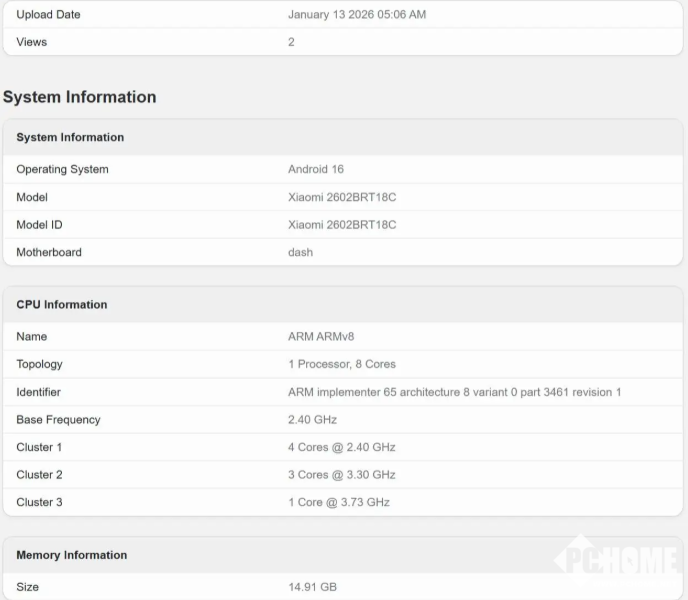The width and height of the screenshot is (688, 600).
Task: Click the Views count value
Action: [291, 42]
